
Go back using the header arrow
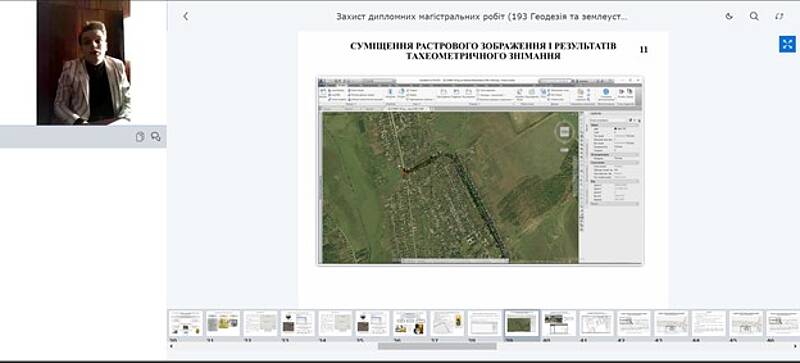coord(186,16)
